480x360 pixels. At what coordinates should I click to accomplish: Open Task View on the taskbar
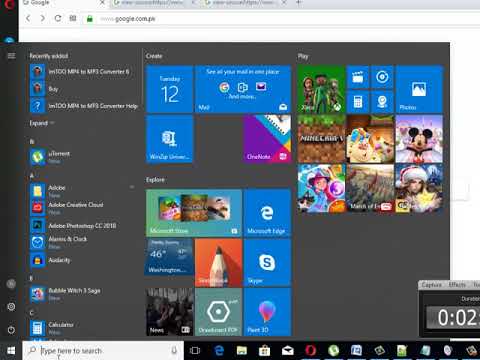click(195, 351)
